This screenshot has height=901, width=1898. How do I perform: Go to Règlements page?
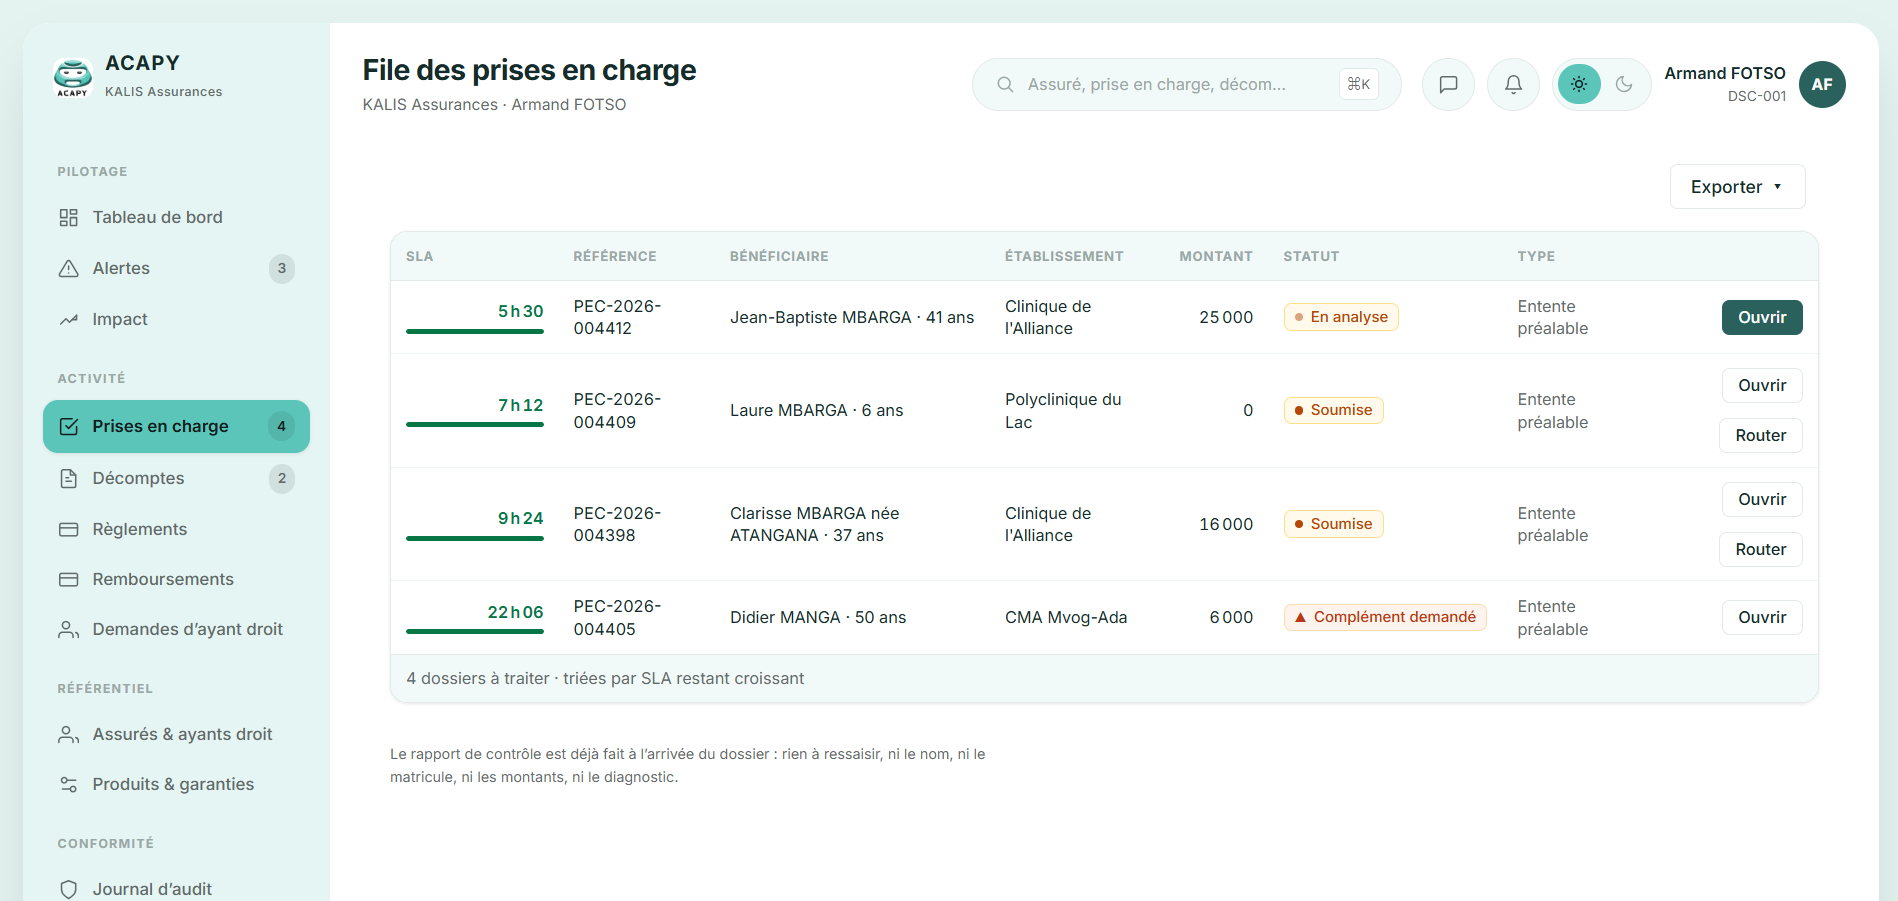[x=176, y=529]
